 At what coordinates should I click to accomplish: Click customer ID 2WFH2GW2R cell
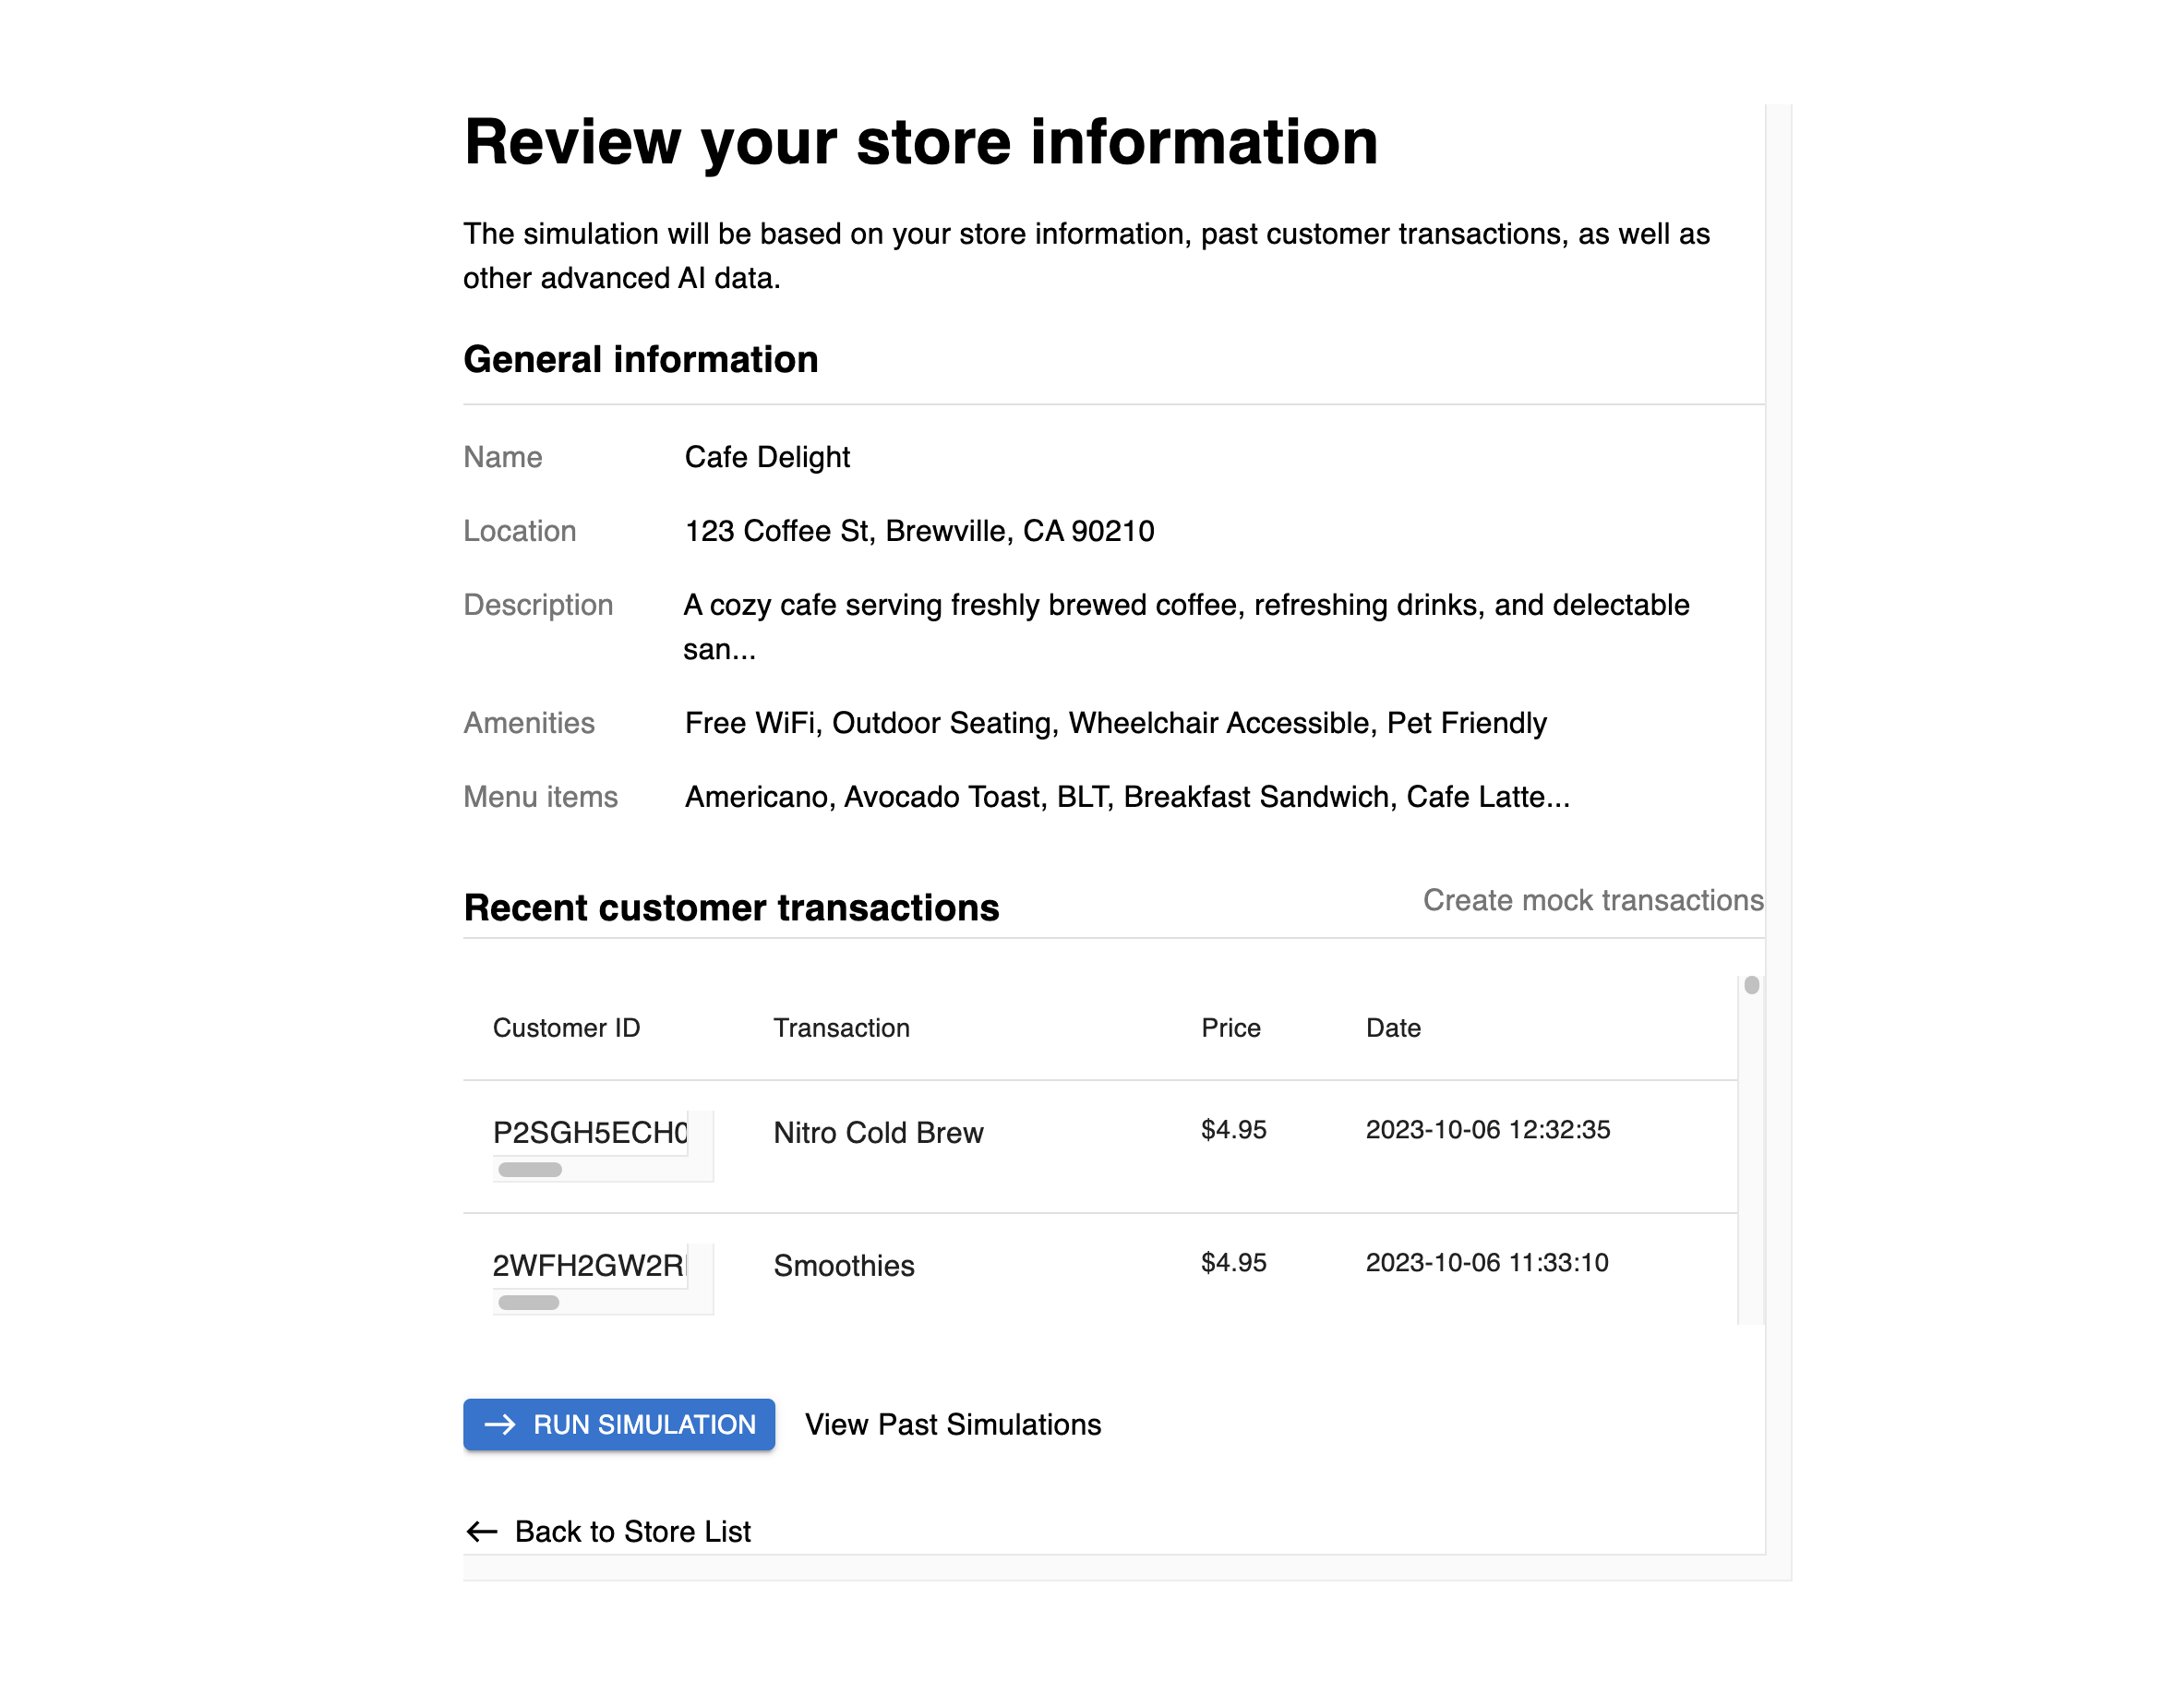coord(588,1266)
